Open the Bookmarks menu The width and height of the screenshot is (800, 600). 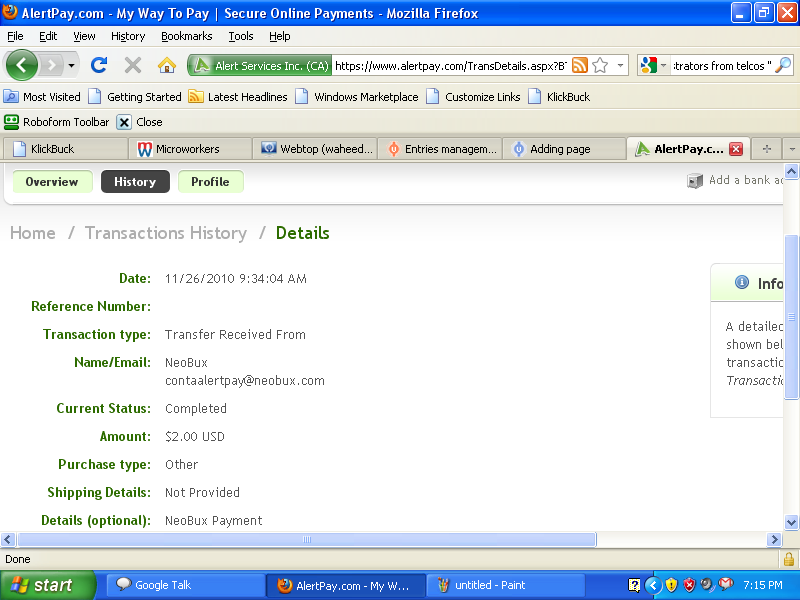coord(187,36)
